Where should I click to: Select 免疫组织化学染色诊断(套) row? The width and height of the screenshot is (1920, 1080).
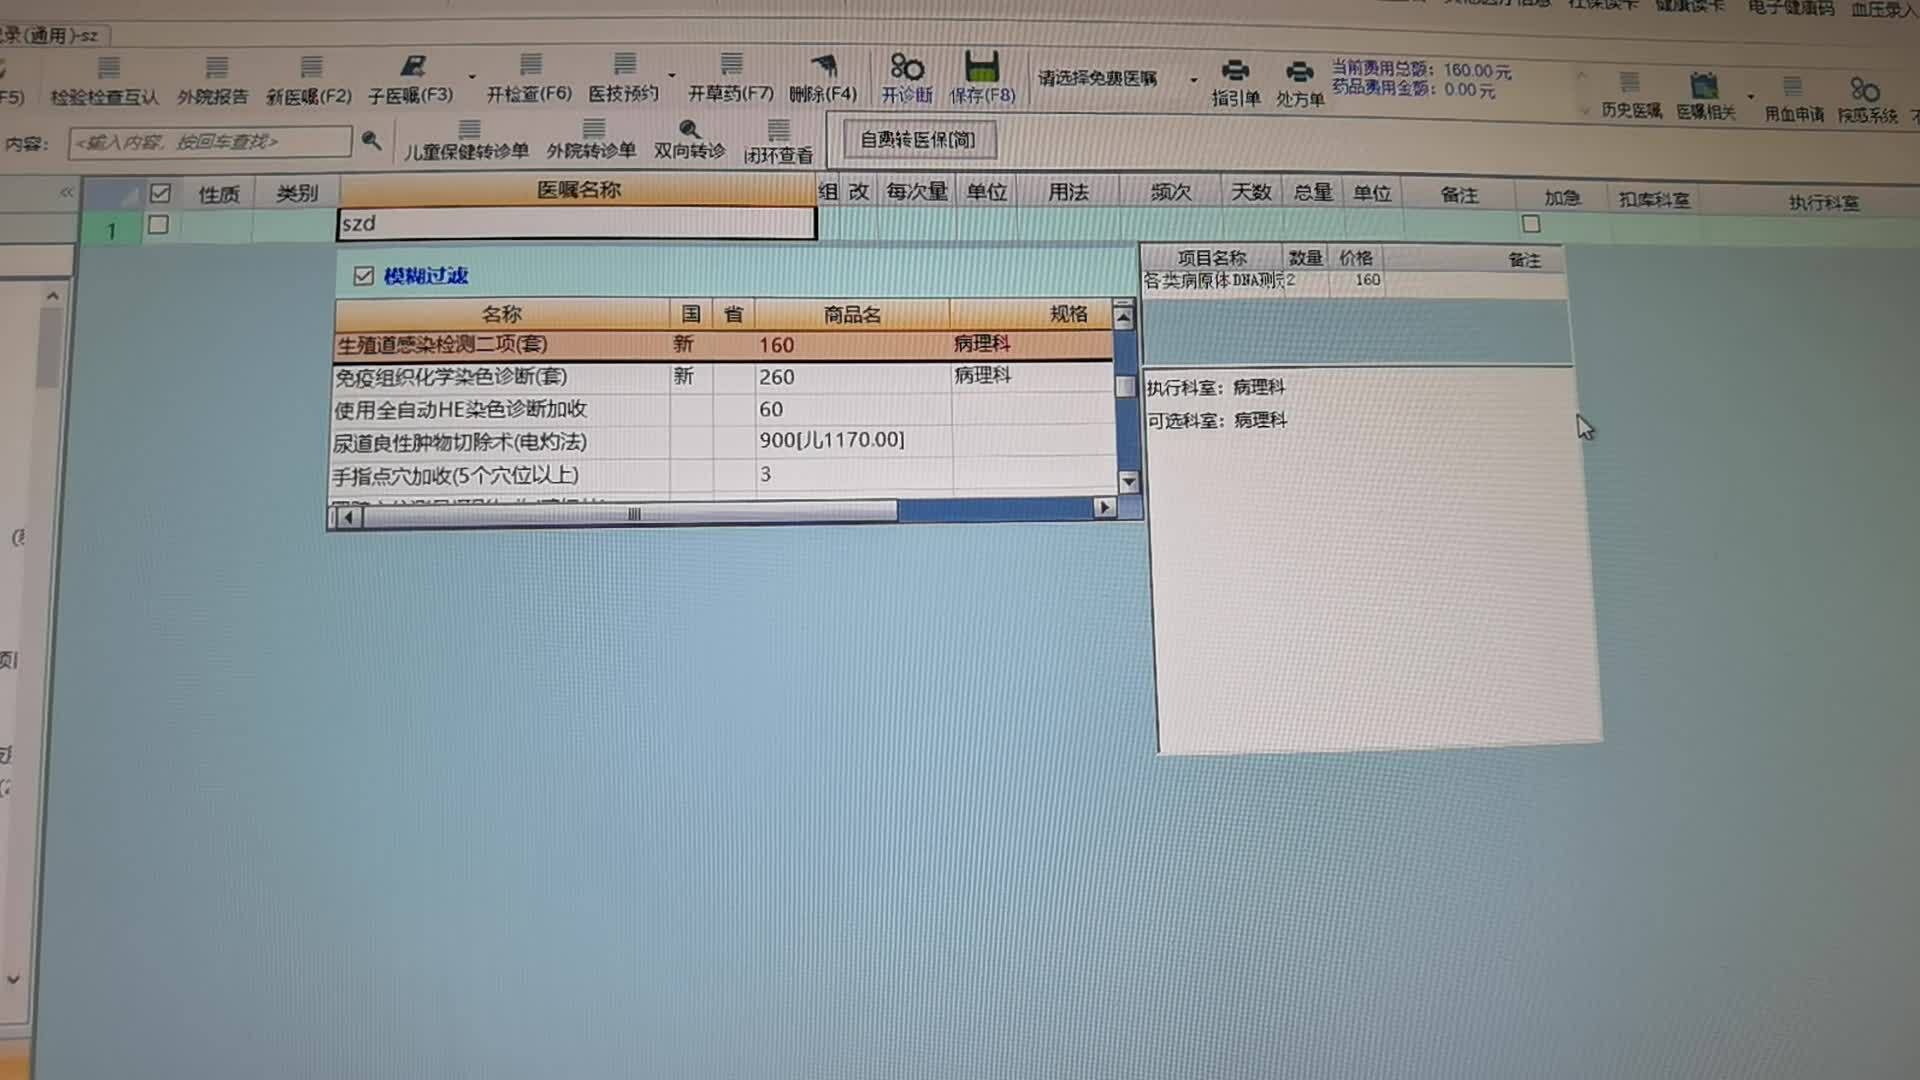(724, 377)
